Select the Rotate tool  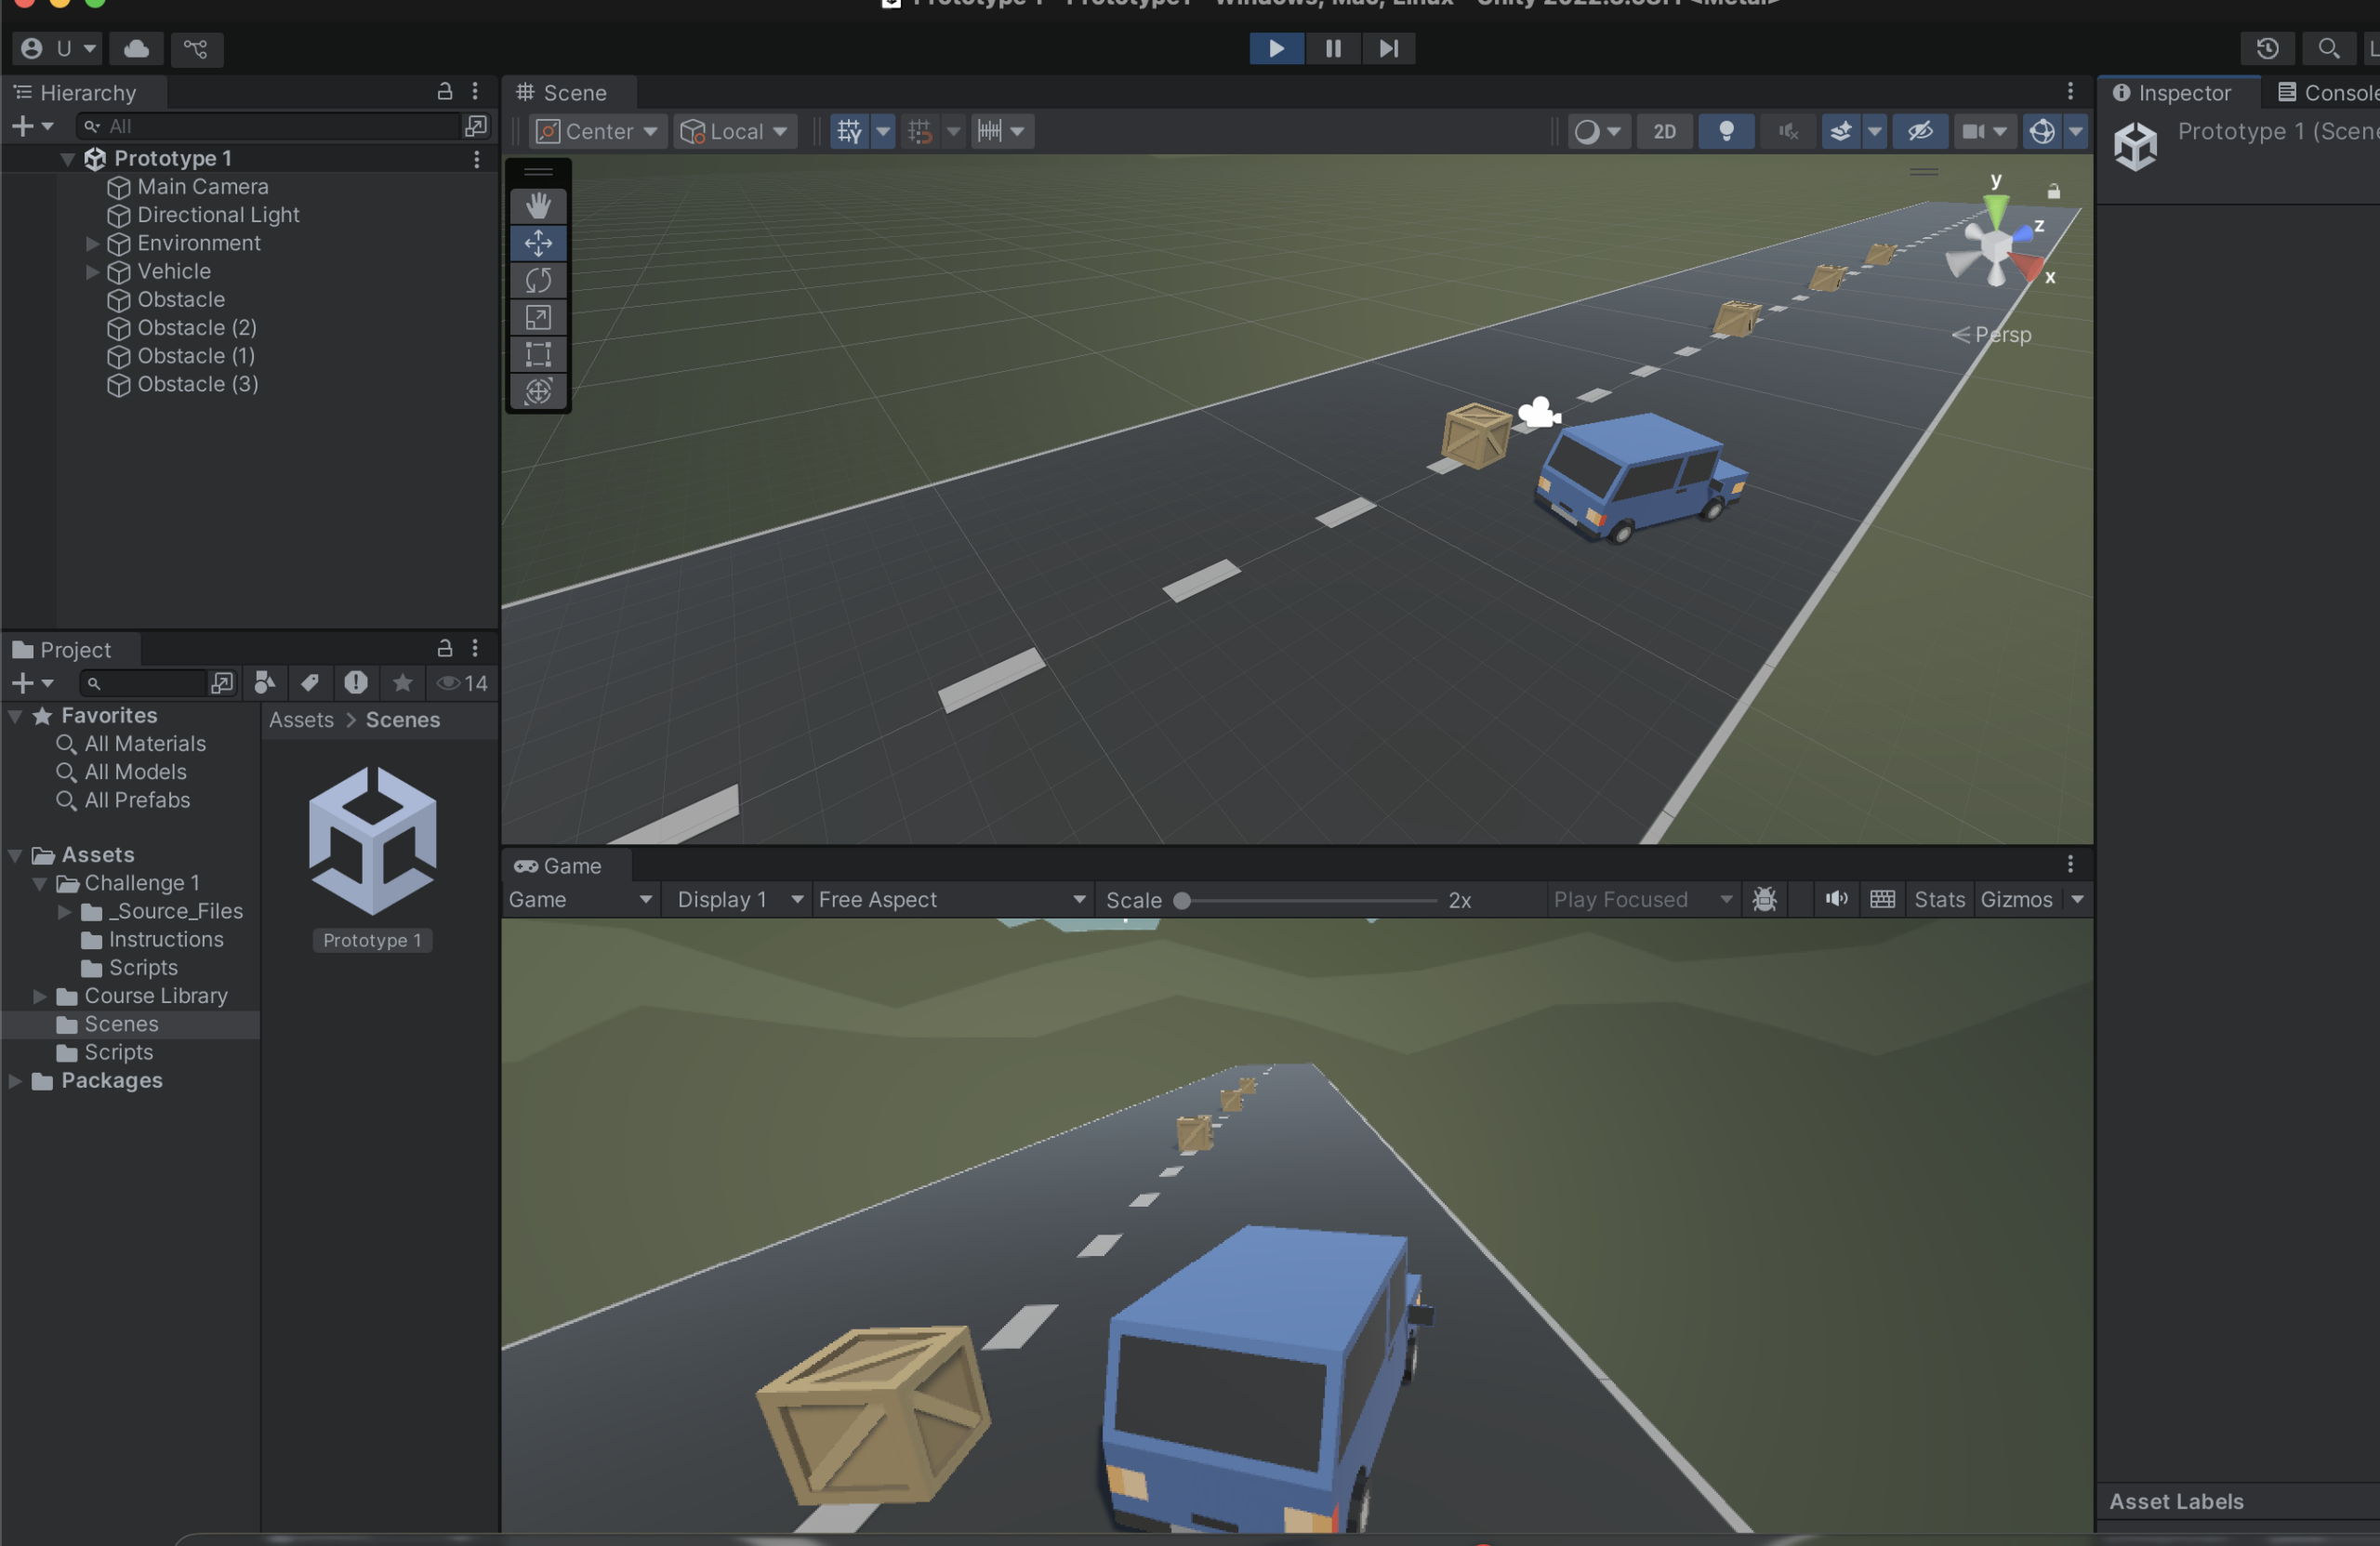point(538,280)
